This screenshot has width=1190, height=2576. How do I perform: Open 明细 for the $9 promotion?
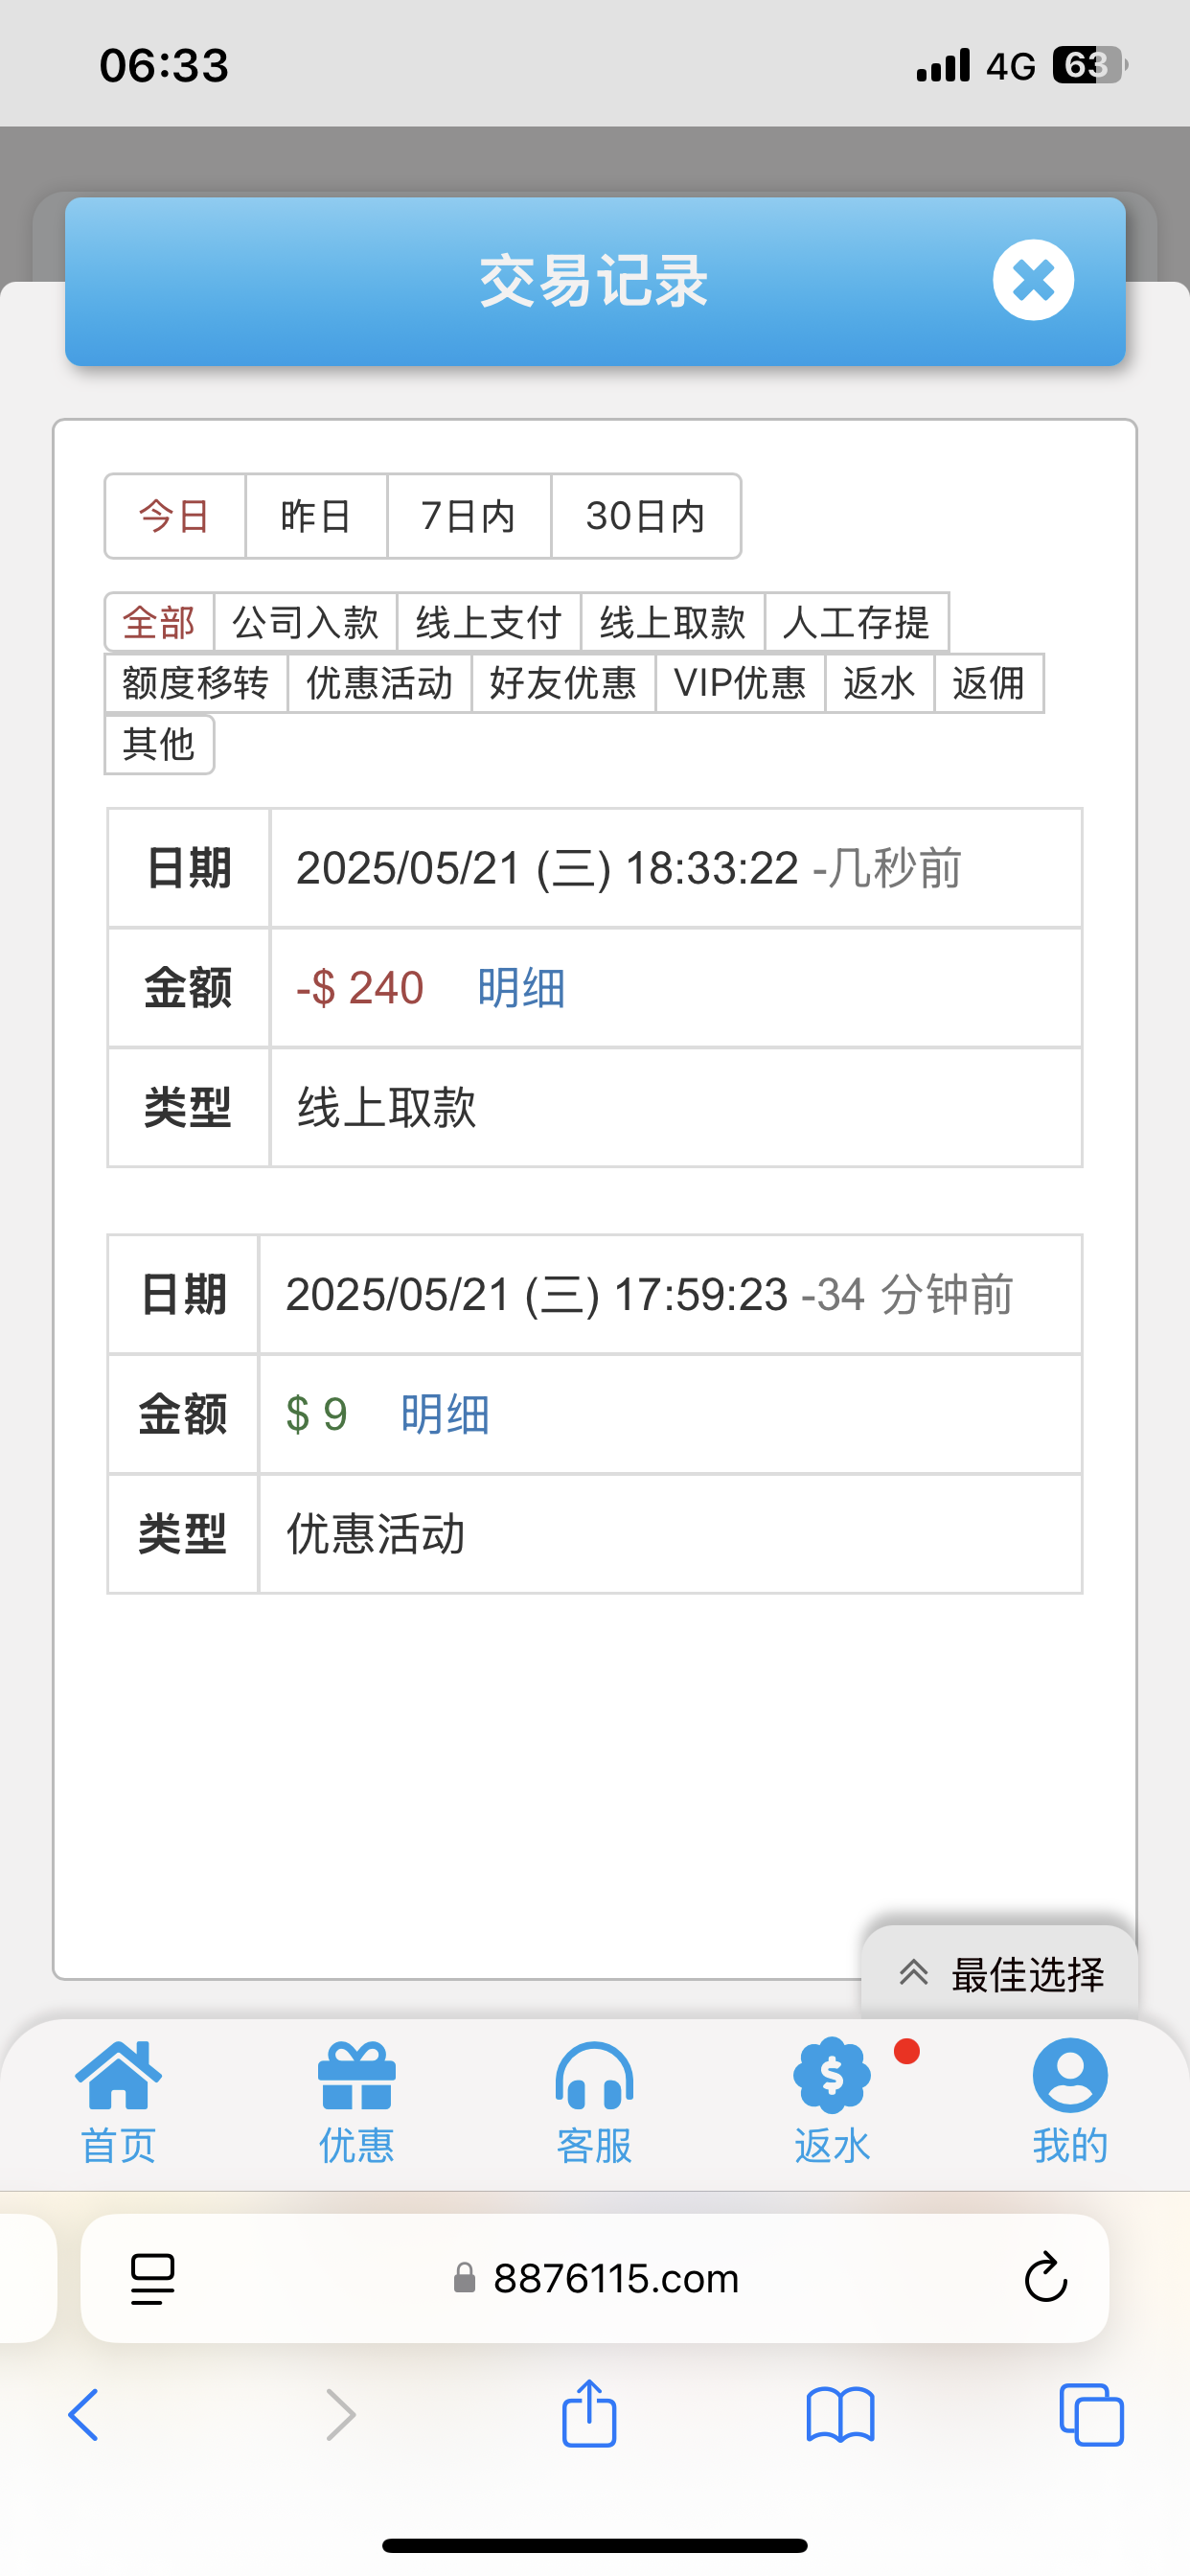(445, 1414)
